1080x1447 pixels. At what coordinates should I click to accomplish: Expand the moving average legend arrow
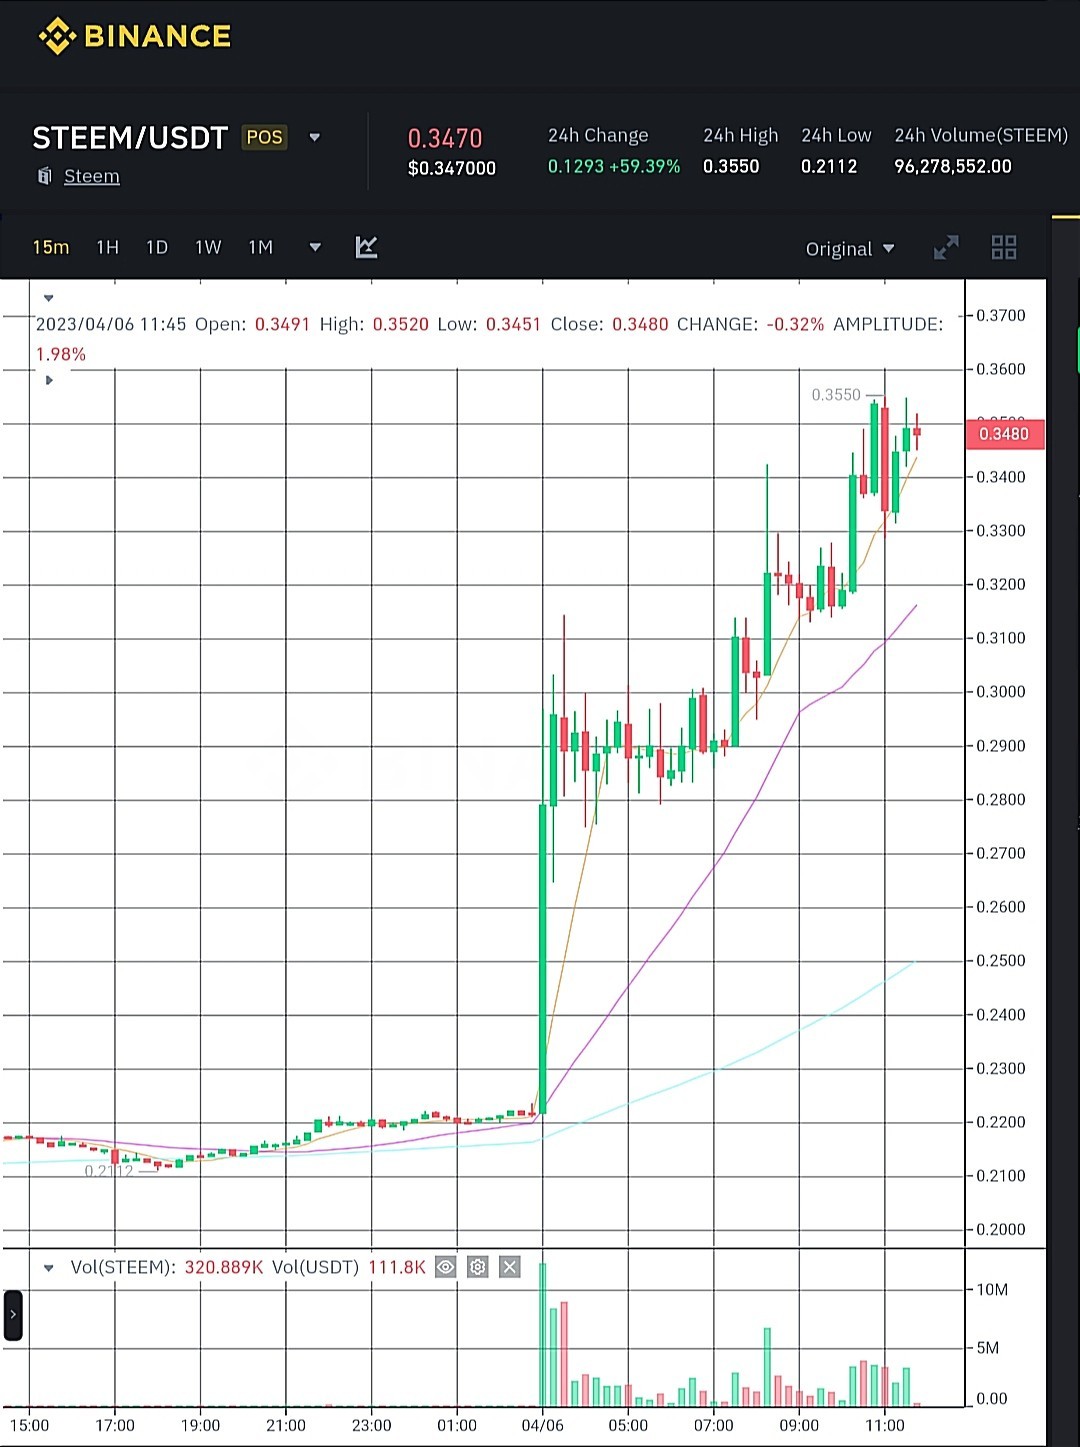pos(48,380)
